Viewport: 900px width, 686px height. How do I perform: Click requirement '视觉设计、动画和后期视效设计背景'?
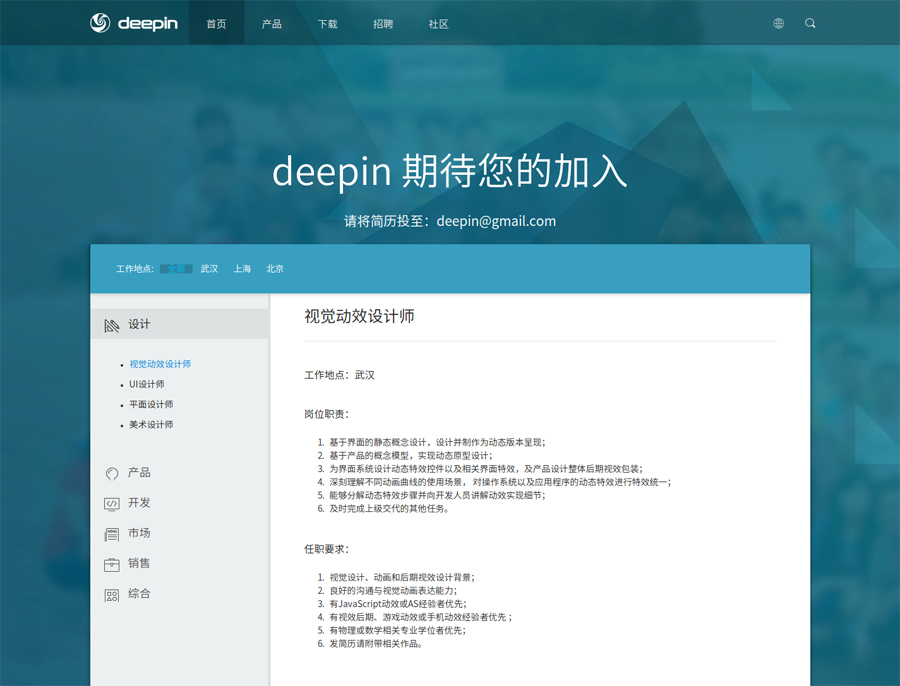(402, 578)
